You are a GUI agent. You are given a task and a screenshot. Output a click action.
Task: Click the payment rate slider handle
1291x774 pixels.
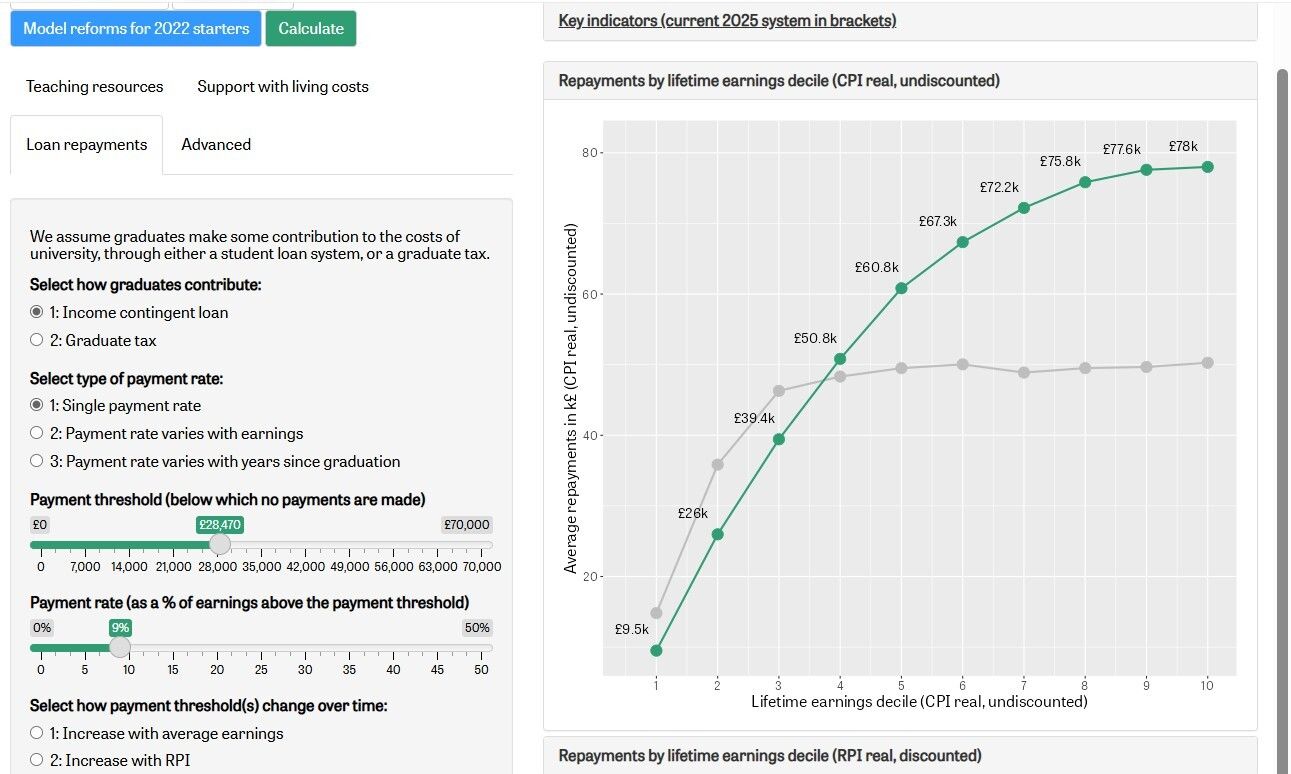coord(120,648)
